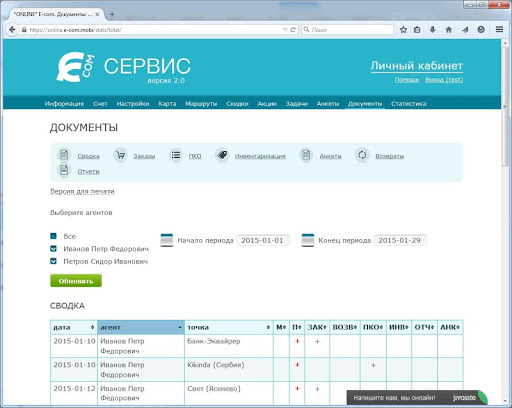
Task: Open the Маршруты menu item
Action: coord(201,104)
